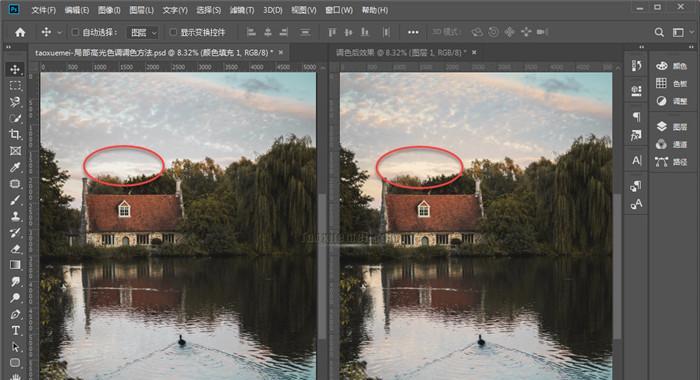Select the Pen tool
The image size is (700, 380).
click(15, 314)
